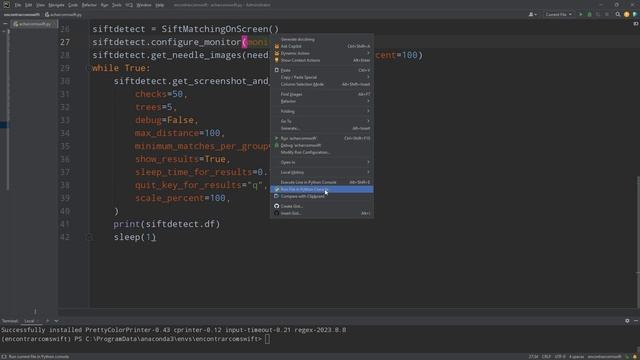Open the terminal tab options dropdown arrow
640x360 pixels.
click(56, 321)
